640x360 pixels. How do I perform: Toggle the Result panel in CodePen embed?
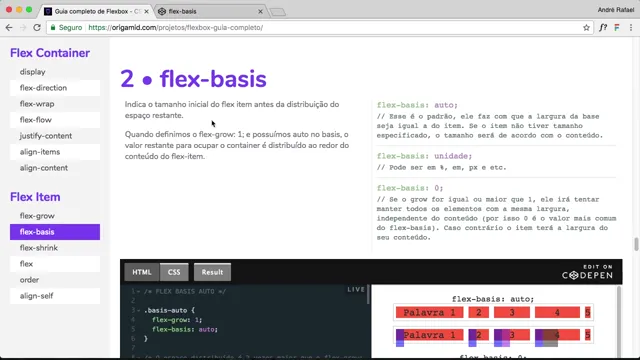point(212,272)
